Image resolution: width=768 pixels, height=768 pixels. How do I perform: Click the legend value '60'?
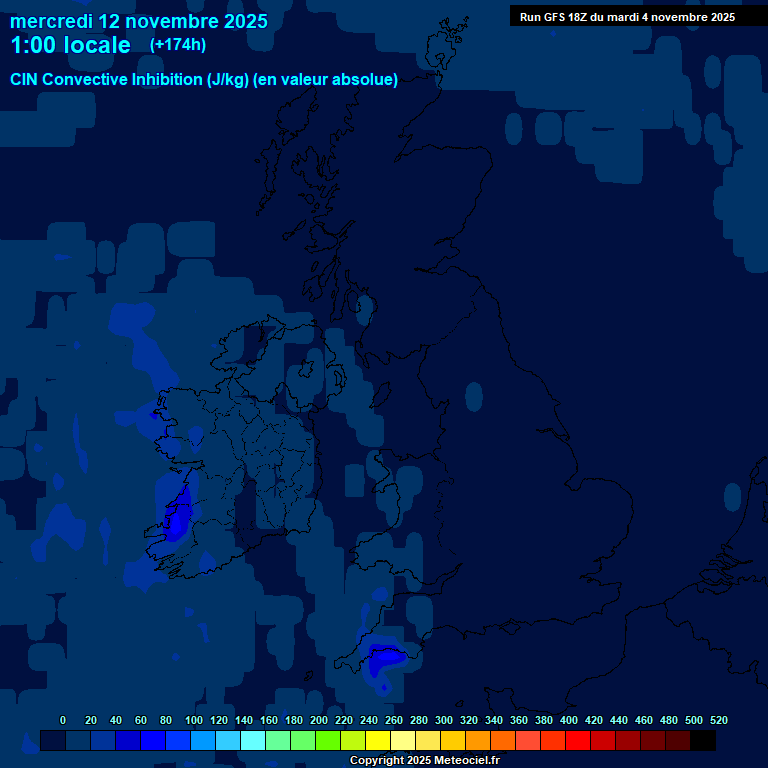pyautogui.click(x=141, y=720)
